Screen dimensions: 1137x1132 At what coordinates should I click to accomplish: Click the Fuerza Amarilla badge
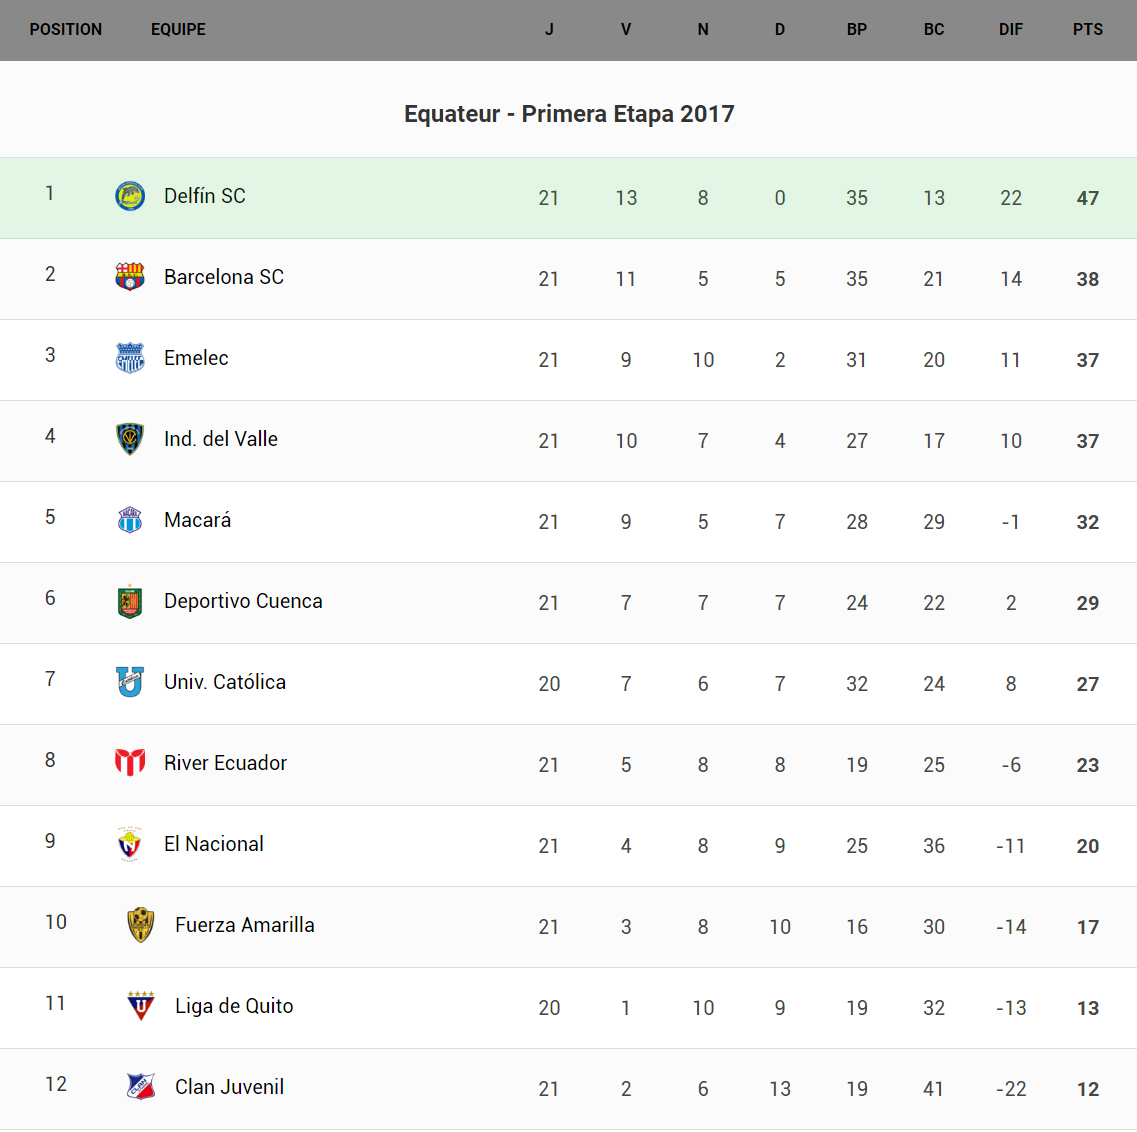141,925
